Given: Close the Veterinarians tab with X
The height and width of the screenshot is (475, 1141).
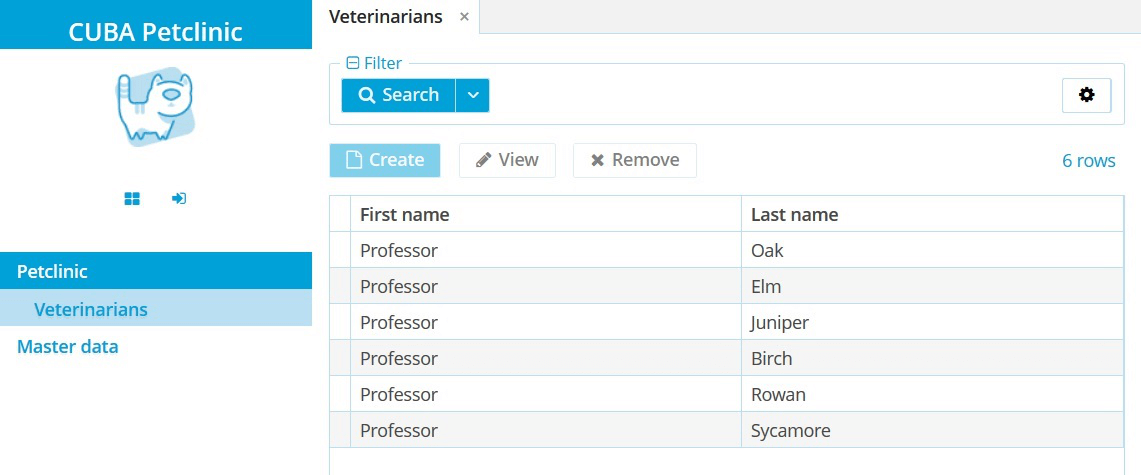Looking at the screenshot, I should coord(464,17).
